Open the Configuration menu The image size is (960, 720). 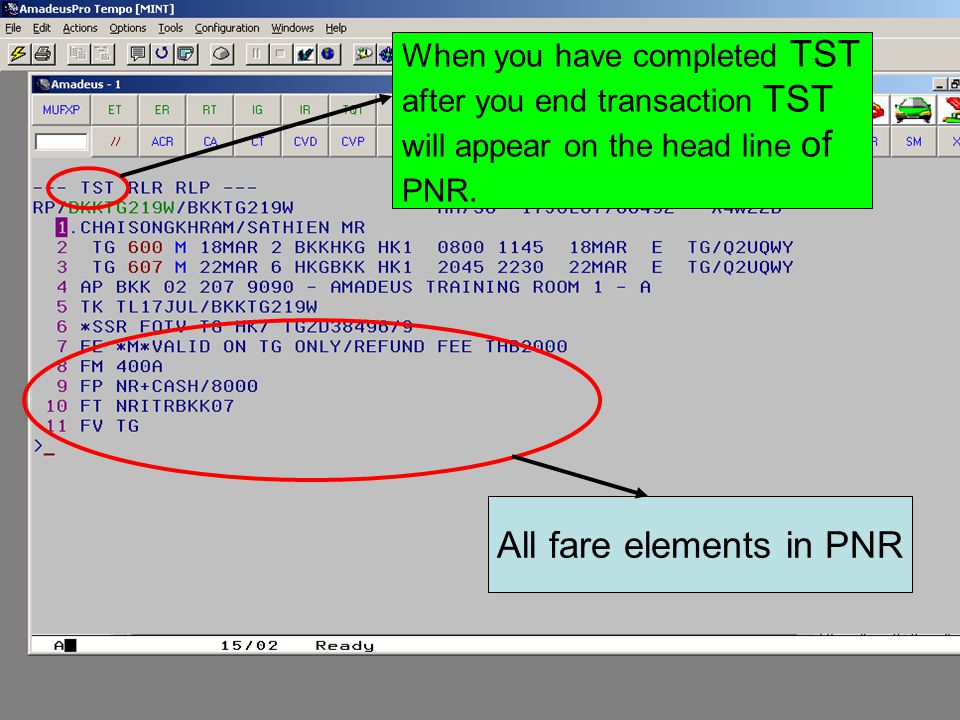[x=227, y=28]
